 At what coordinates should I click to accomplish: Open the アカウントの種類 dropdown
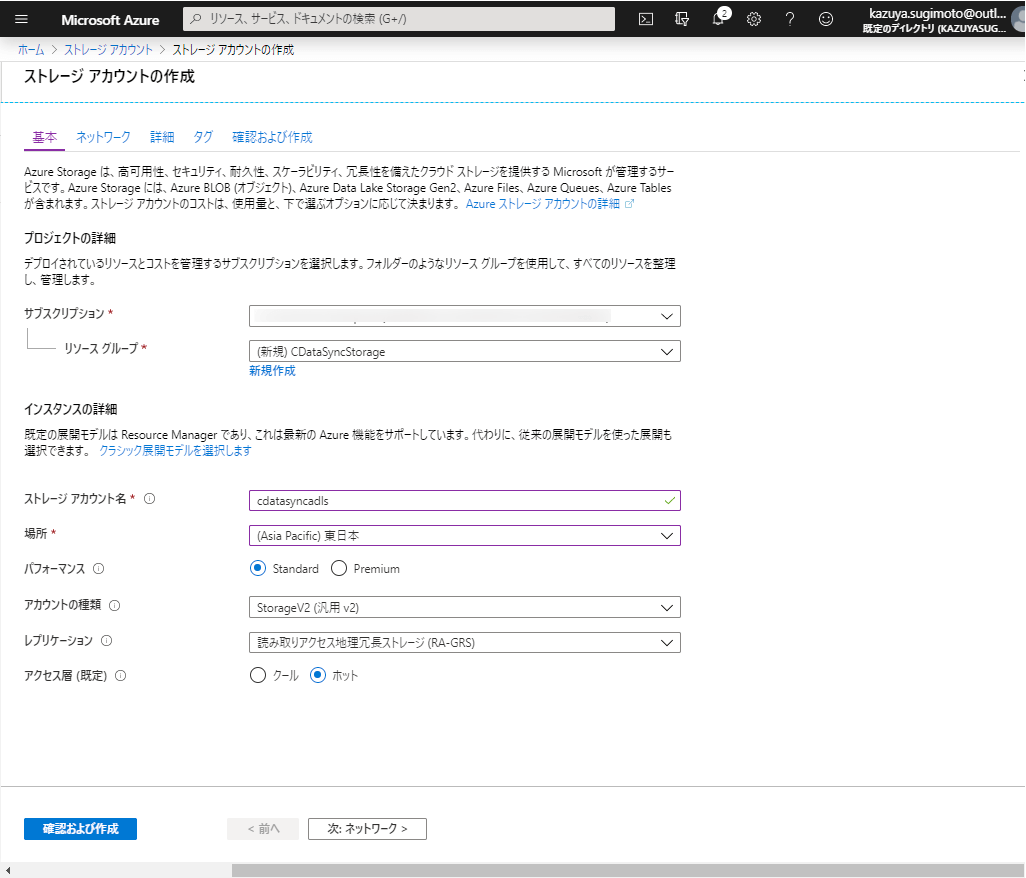tap(465, 607)
